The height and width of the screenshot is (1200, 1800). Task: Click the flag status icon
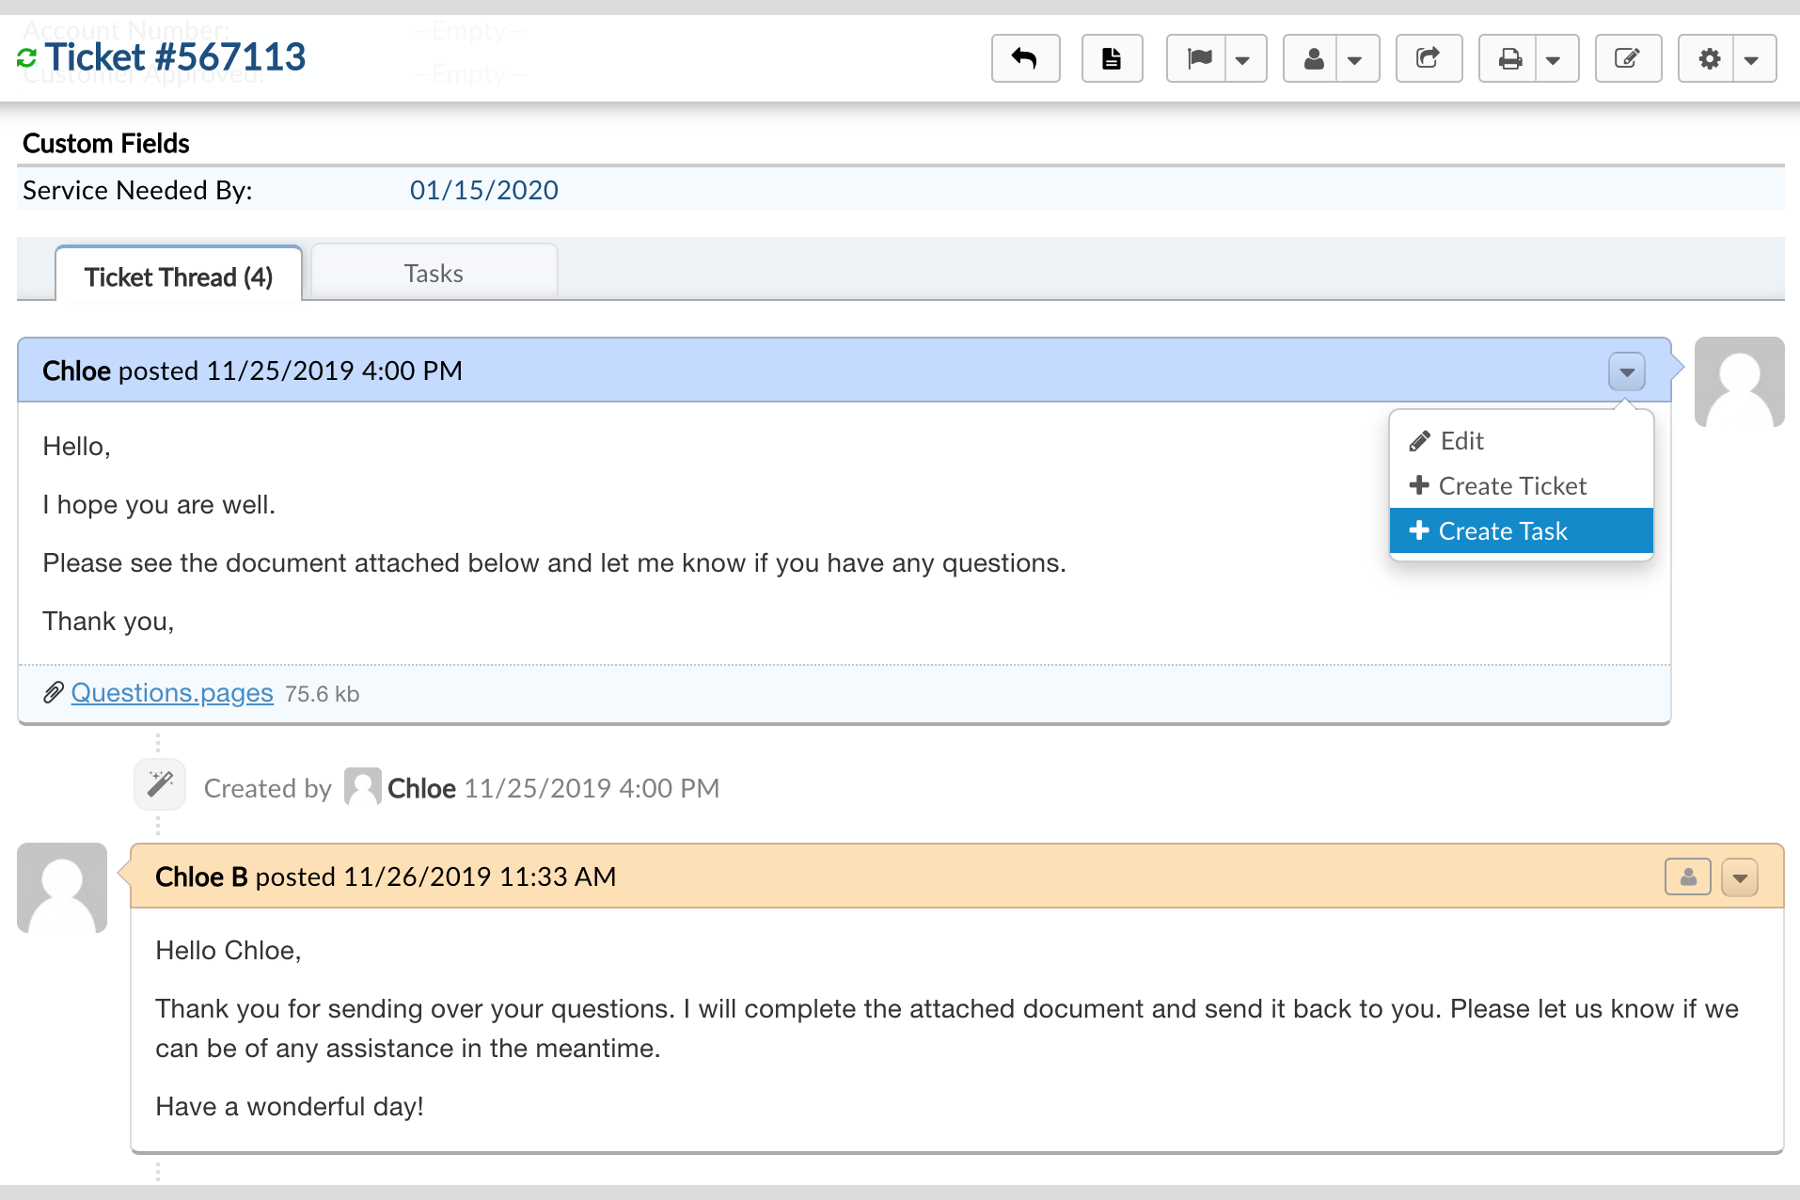[x=1199, y=59]
